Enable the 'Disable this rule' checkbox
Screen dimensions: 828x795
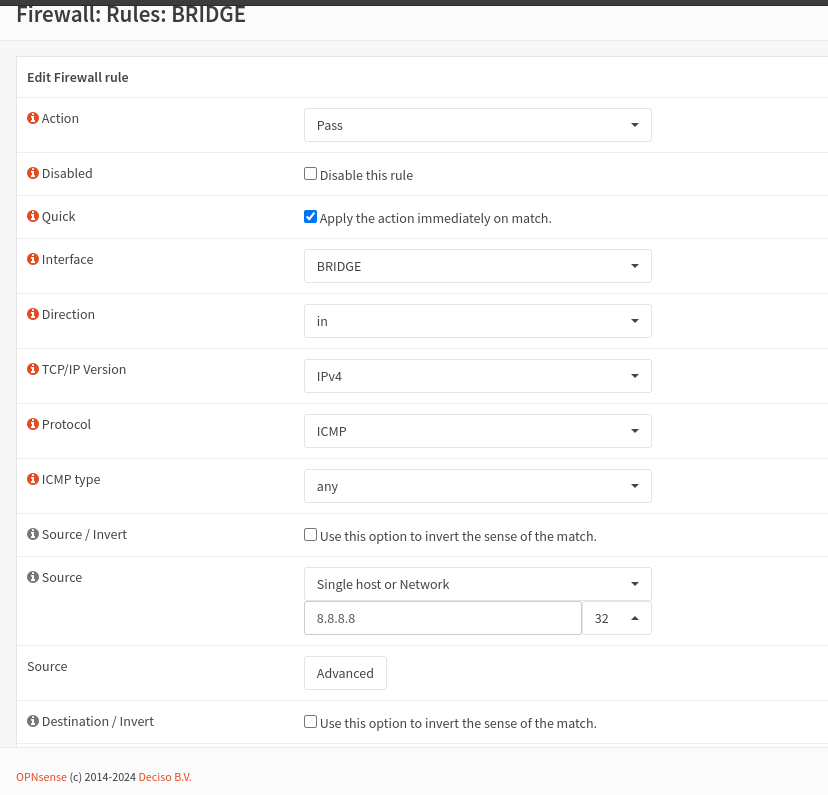click(310, 174)
